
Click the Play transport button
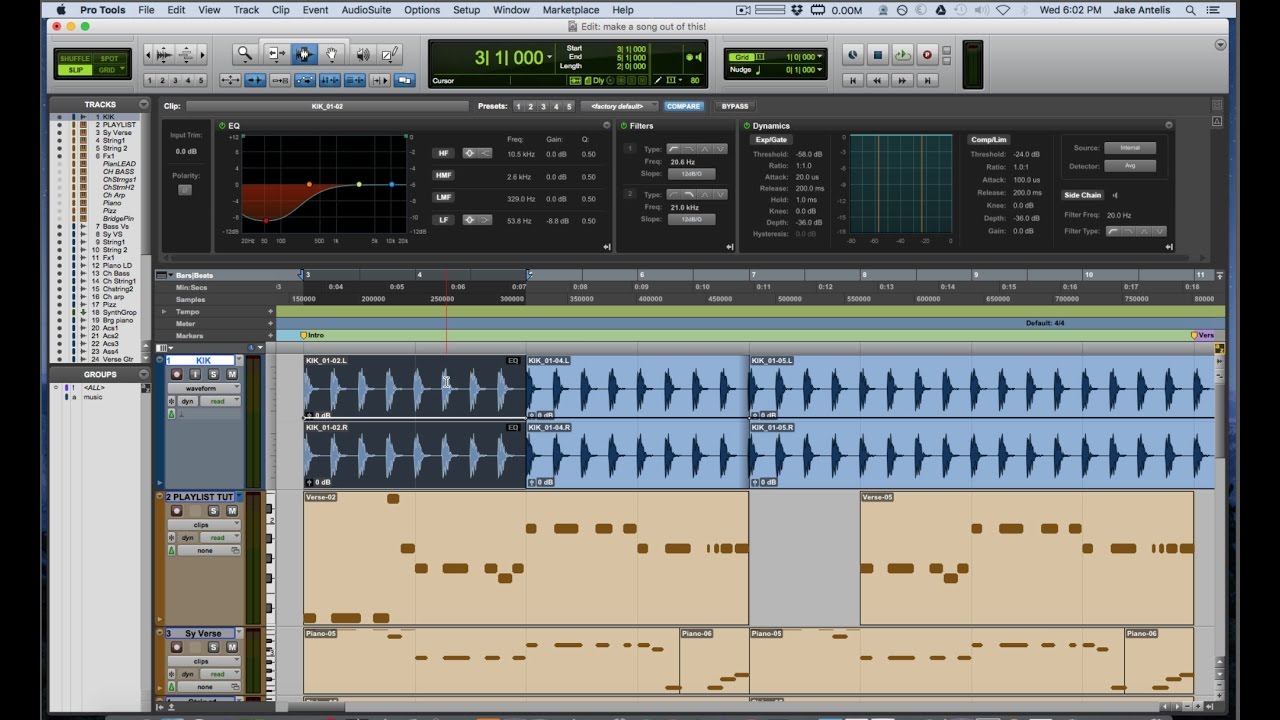pyautogui.click(x=902, y=56)
